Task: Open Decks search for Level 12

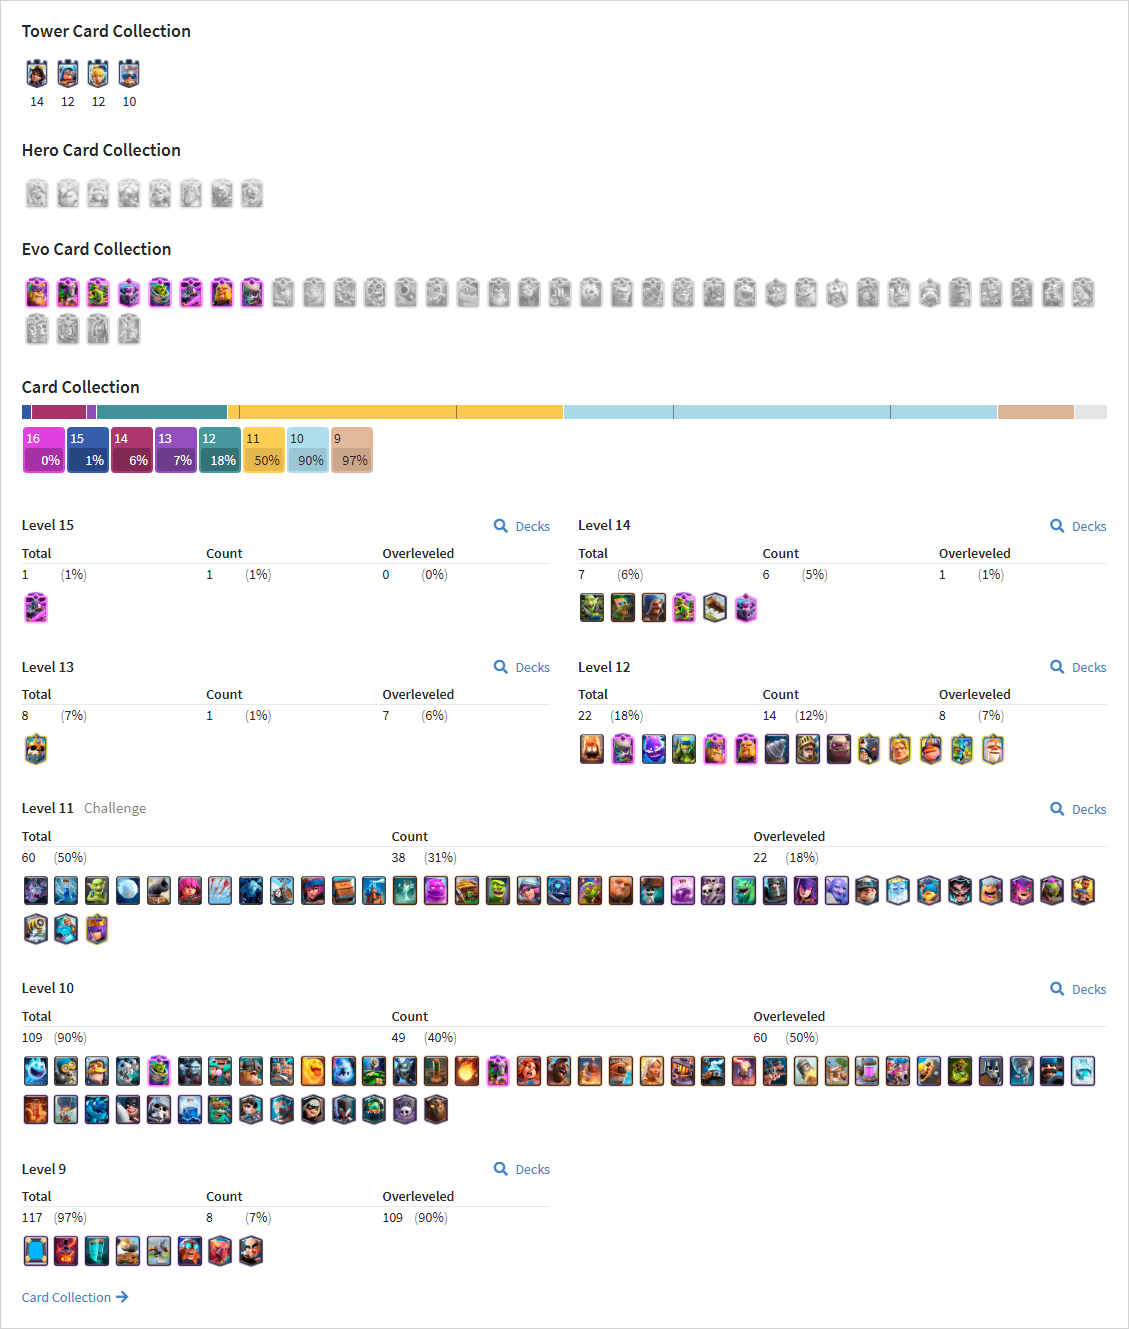Action: pyautogui.click(x=1078, y=667)
